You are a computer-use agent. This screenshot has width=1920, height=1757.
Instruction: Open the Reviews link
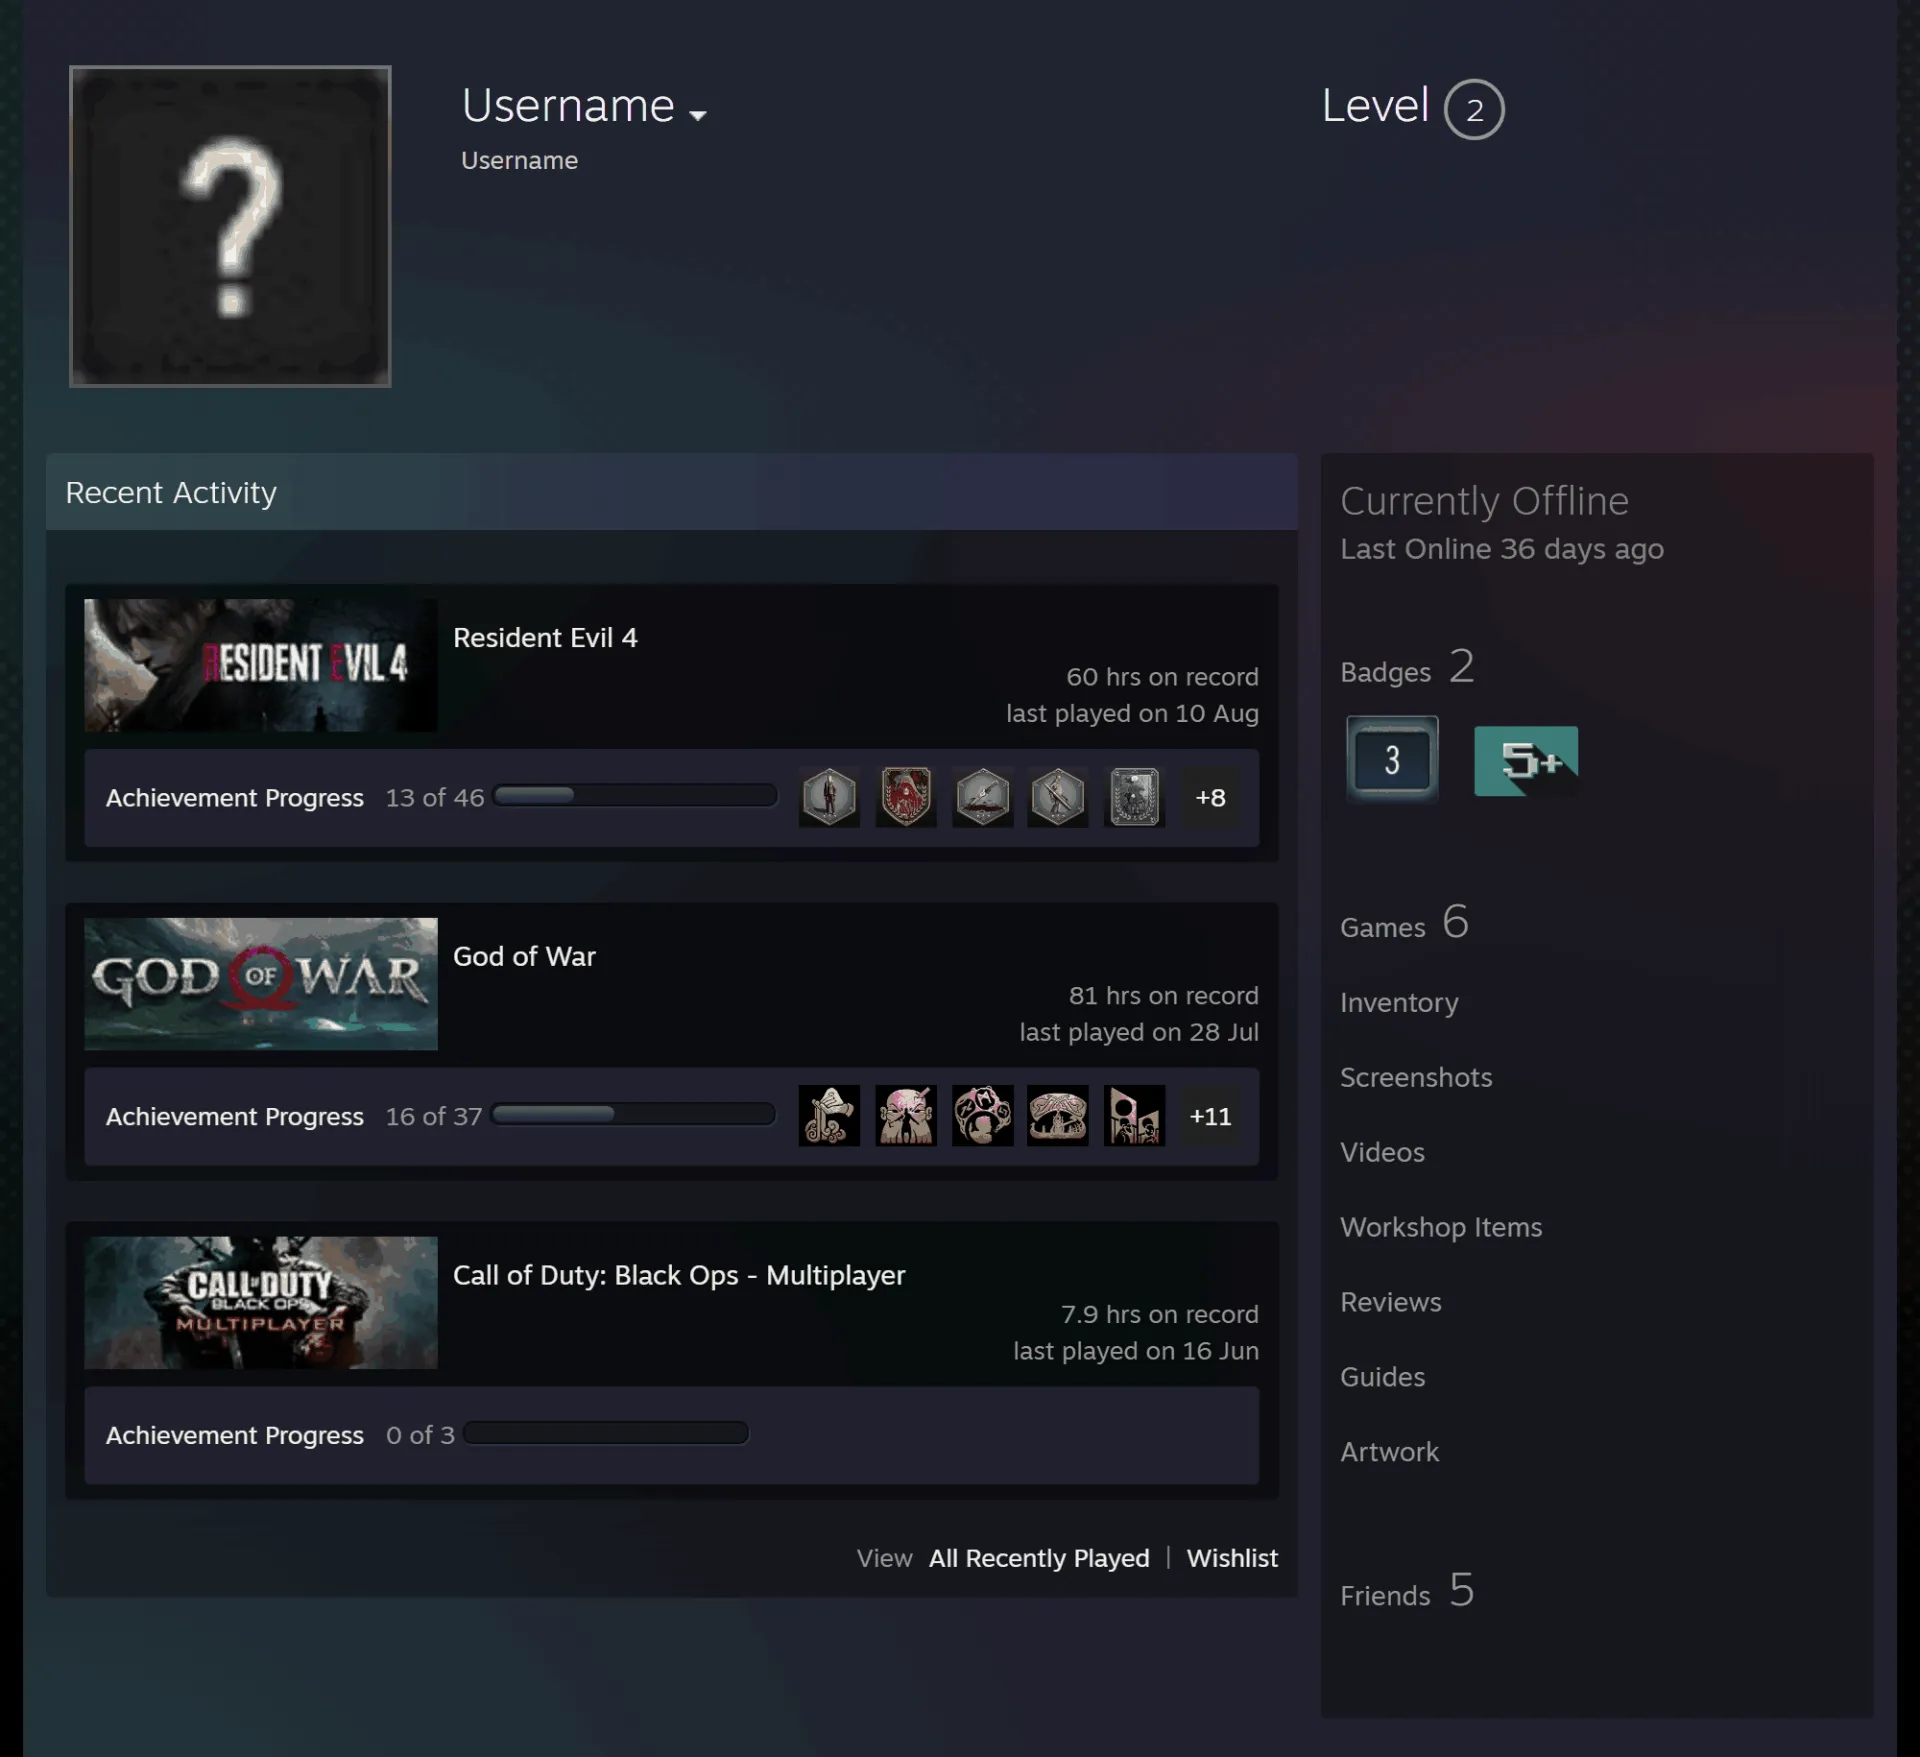[1391, 1302]
